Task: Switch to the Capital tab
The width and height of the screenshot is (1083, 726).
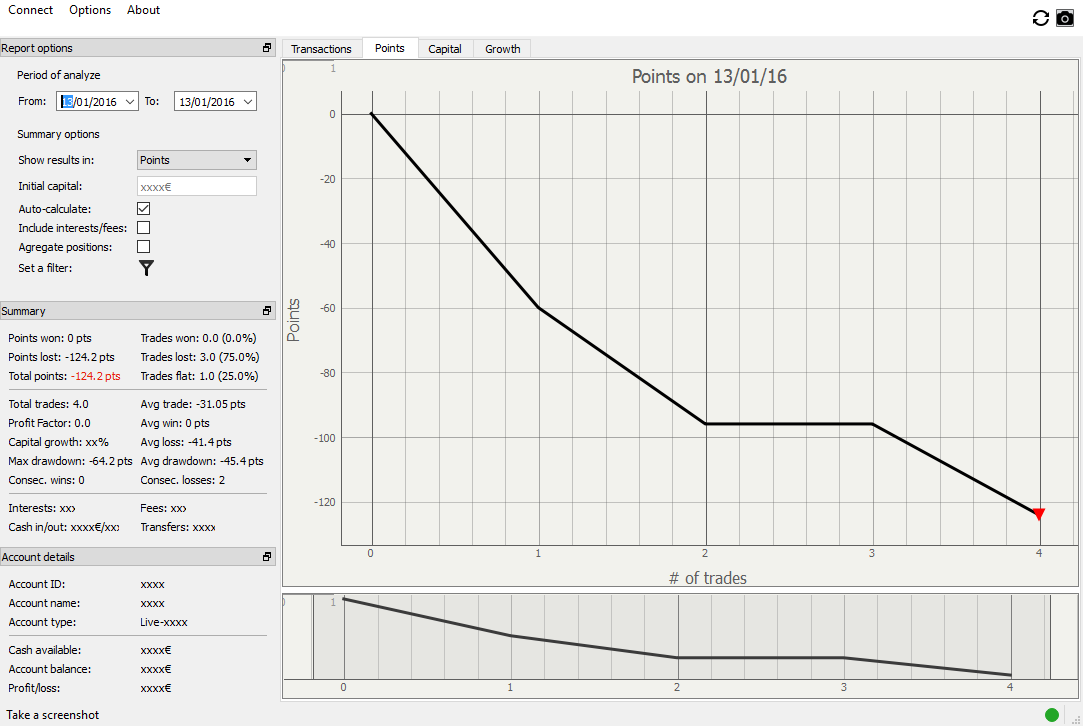Action: pos(445,49)
